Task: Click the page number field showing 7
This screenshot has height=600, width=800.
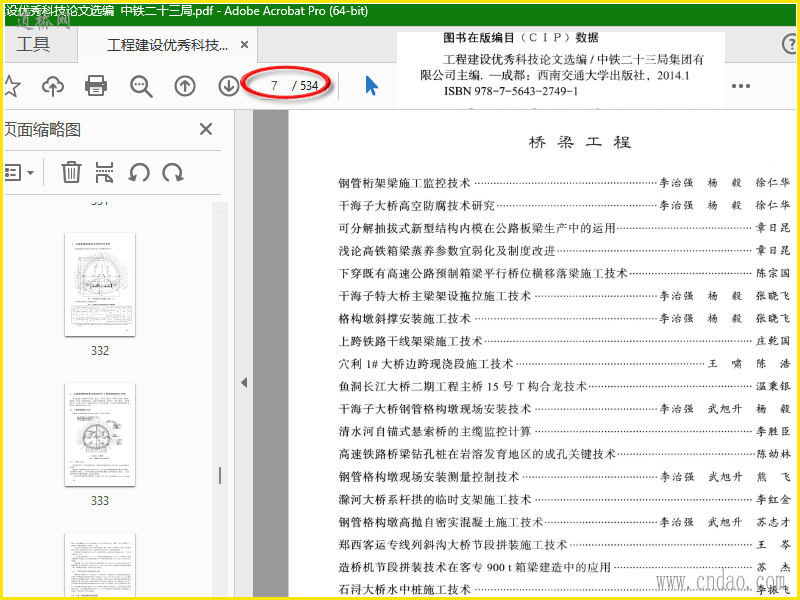Action: tap(274, 86)
